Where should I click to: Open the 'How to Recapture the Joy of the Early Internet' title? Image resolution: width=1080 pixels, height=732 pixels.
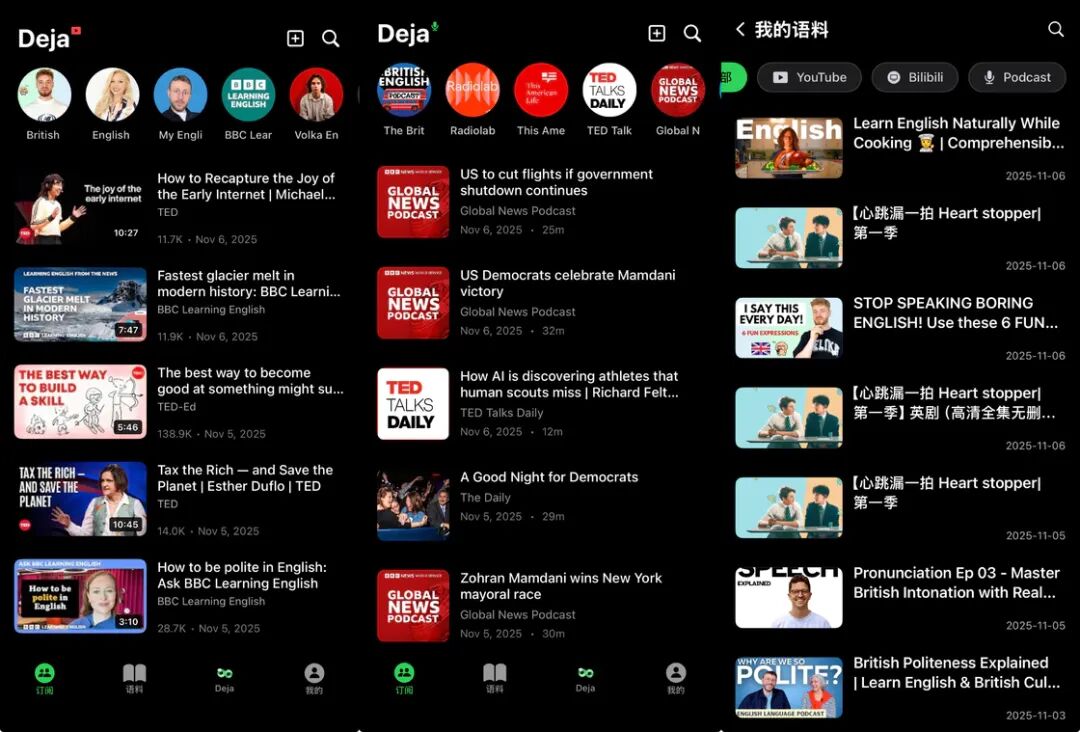[x=246, y=186]
